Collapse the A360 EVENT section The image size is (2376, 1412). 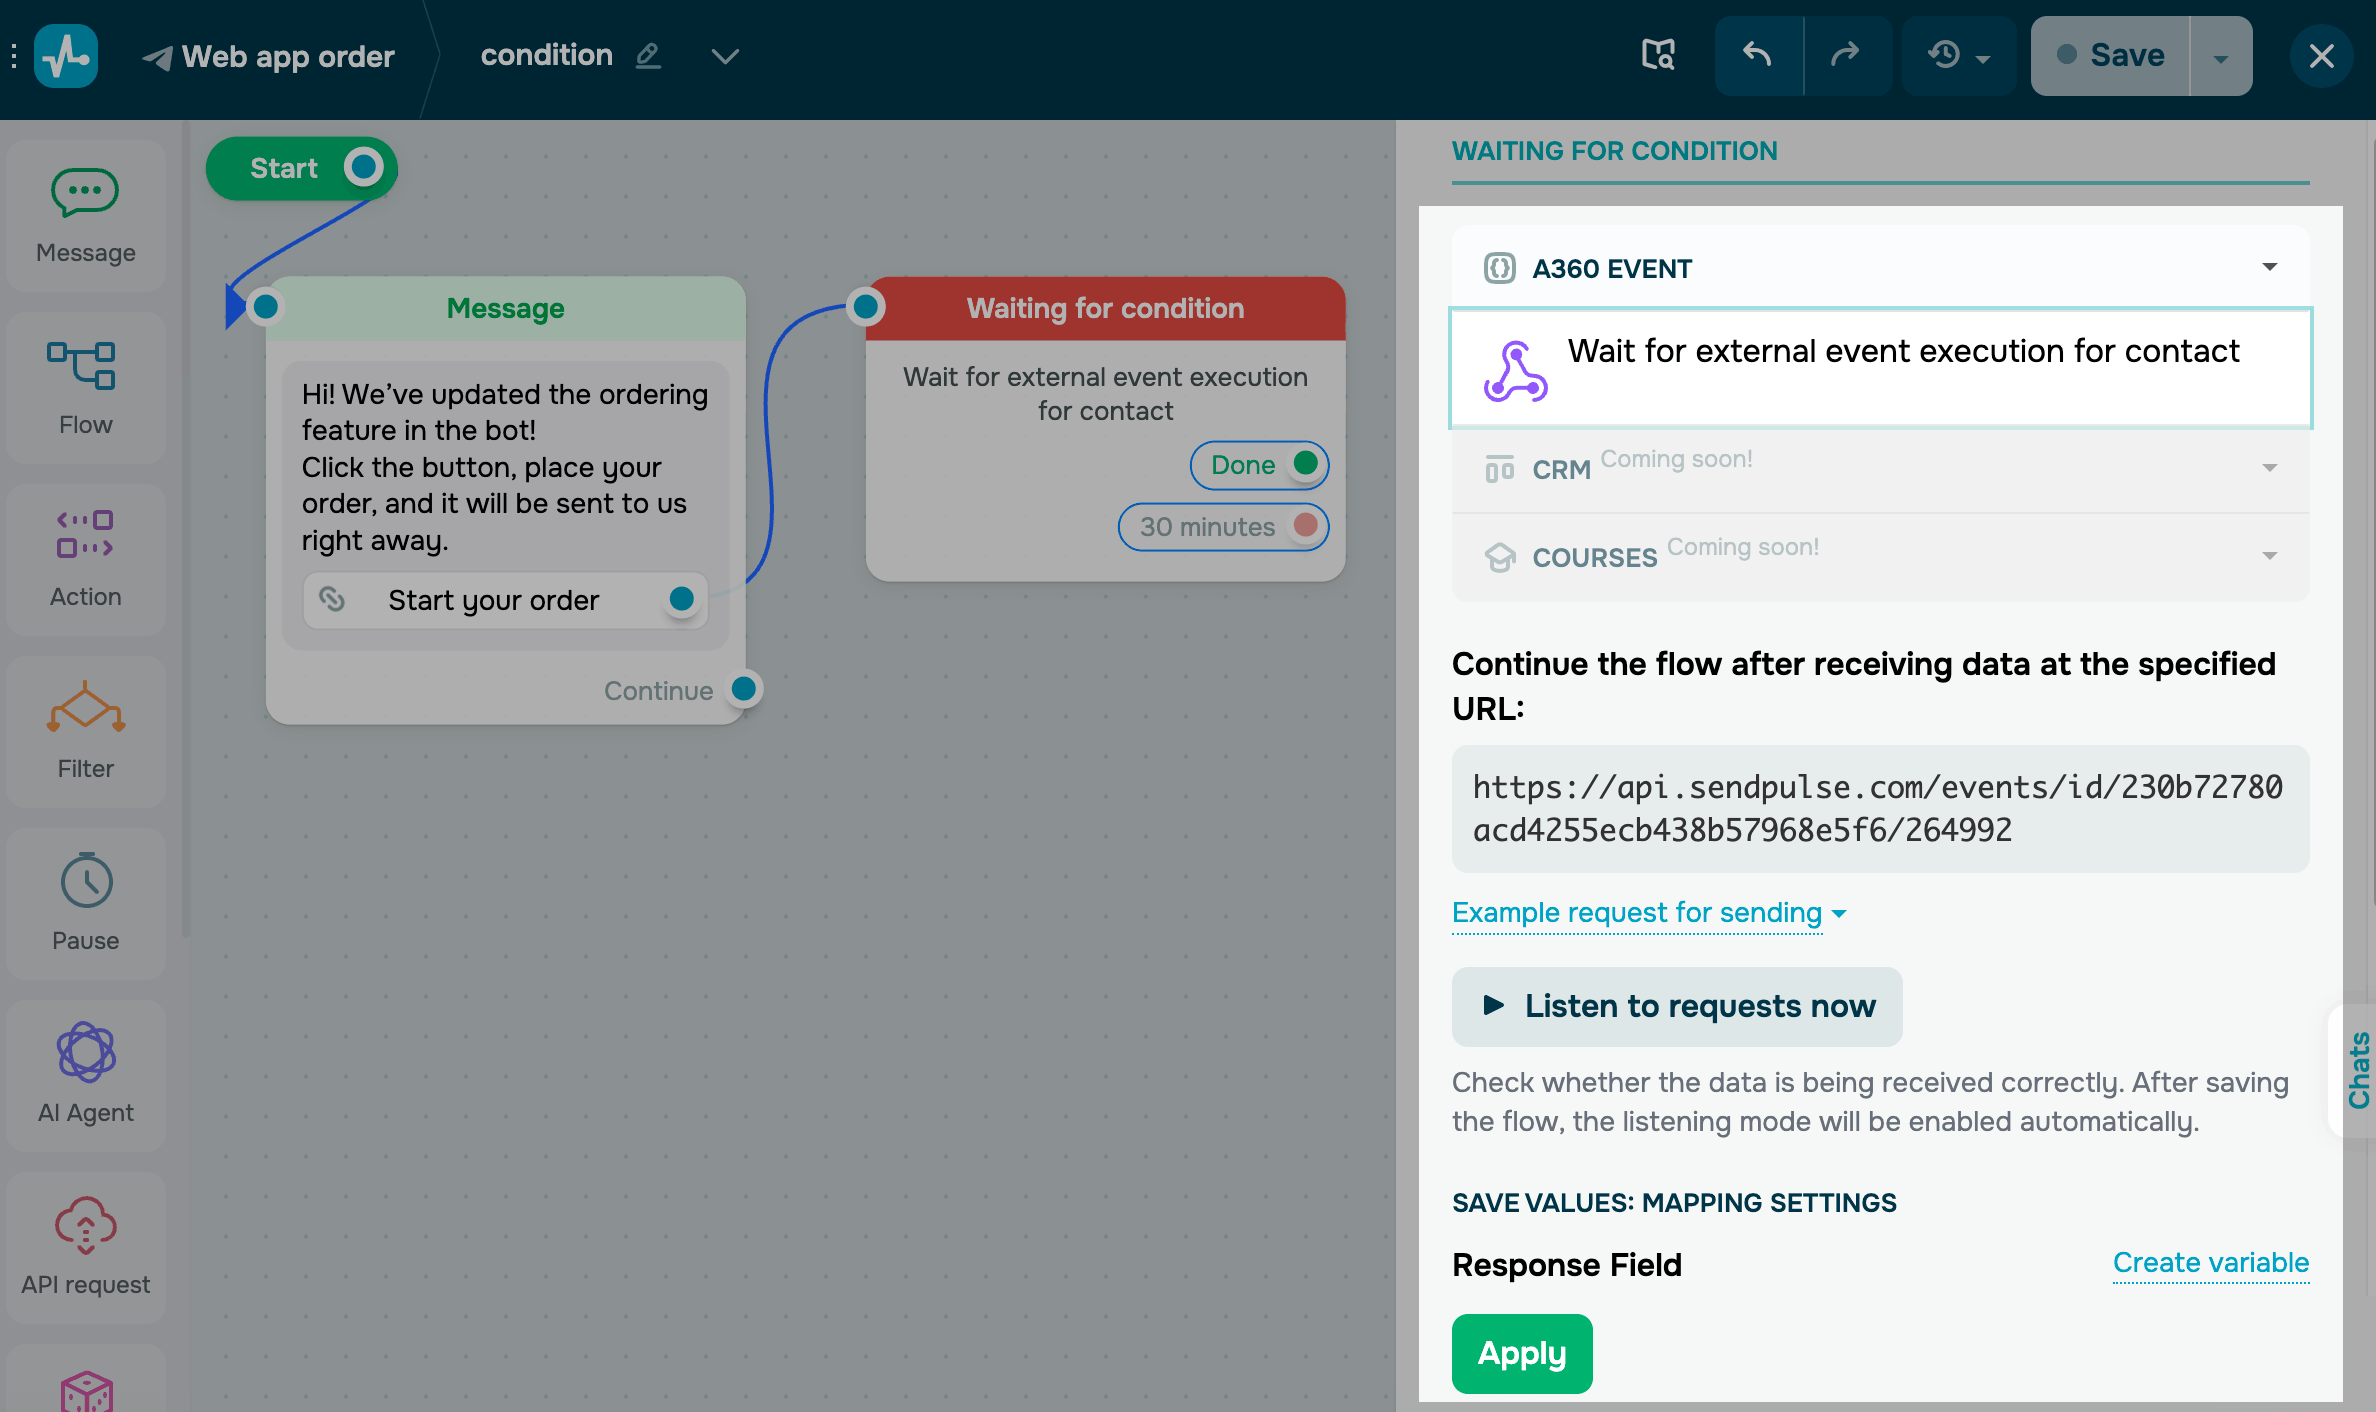pos(2269,267)
